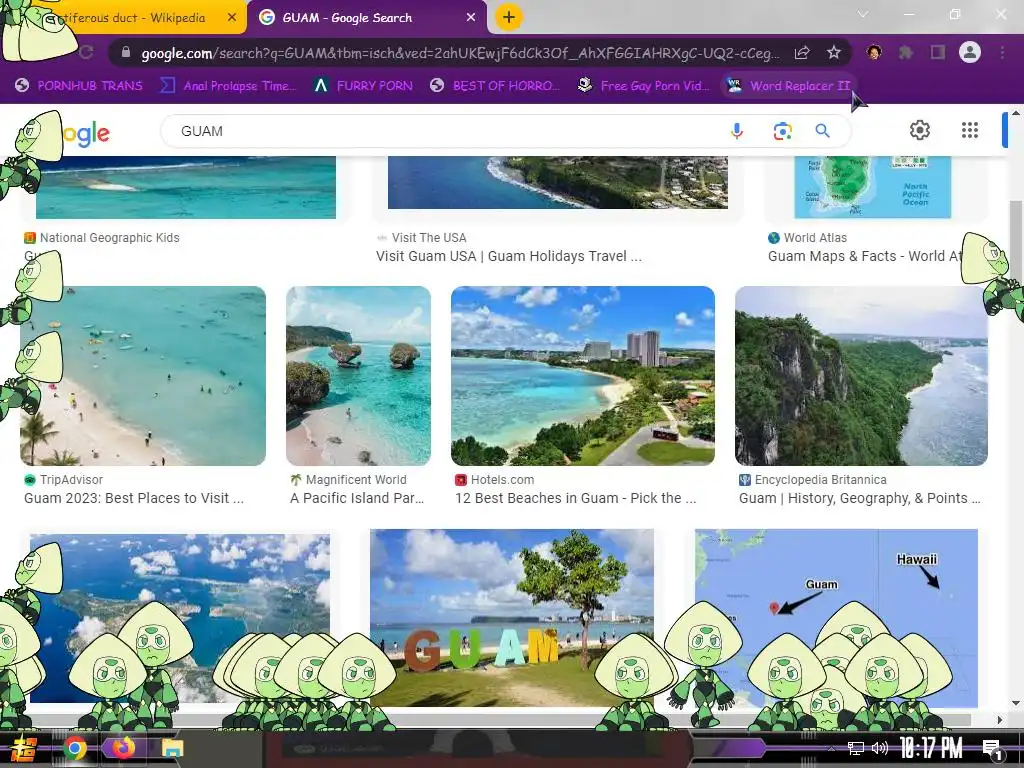Open TripAdvisor Guam beach thumbnail
This screenshot has width=1024, height=768.
[x=143, y=376]
